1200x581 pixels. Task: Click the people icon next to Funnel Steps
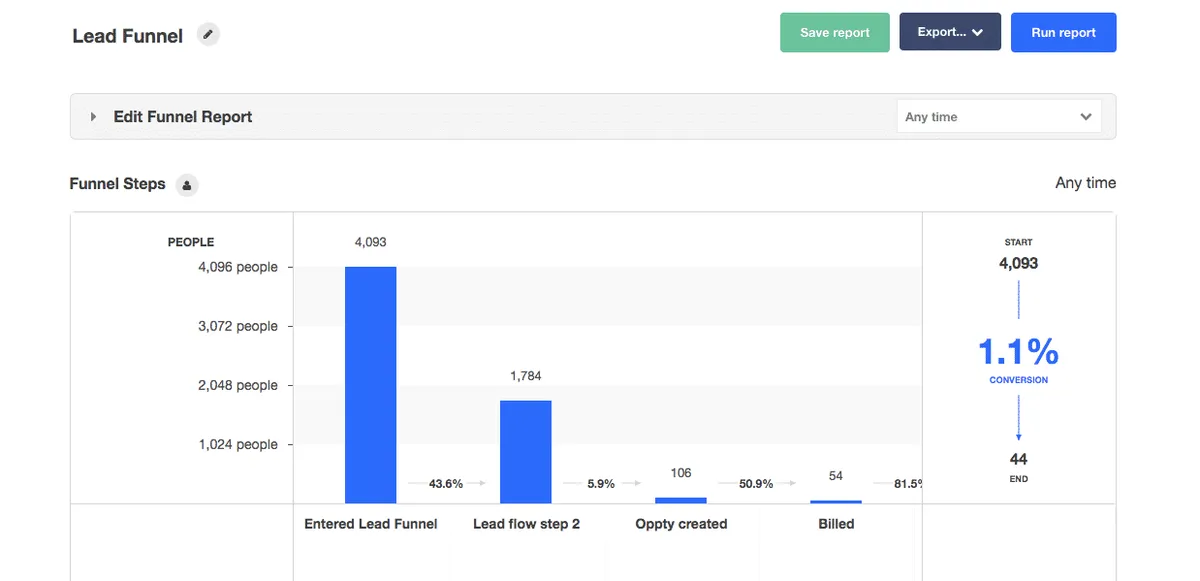click(x=187, y=185)
